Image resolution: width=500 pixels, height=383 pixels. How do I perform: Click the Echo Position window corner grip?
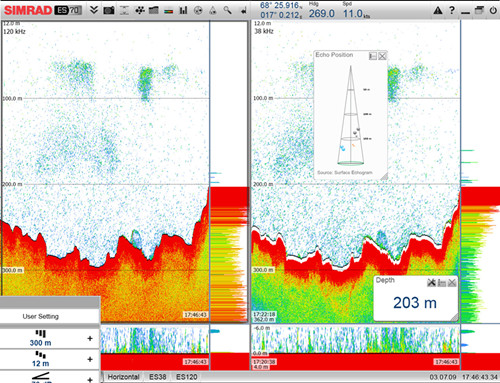(384, 176)
